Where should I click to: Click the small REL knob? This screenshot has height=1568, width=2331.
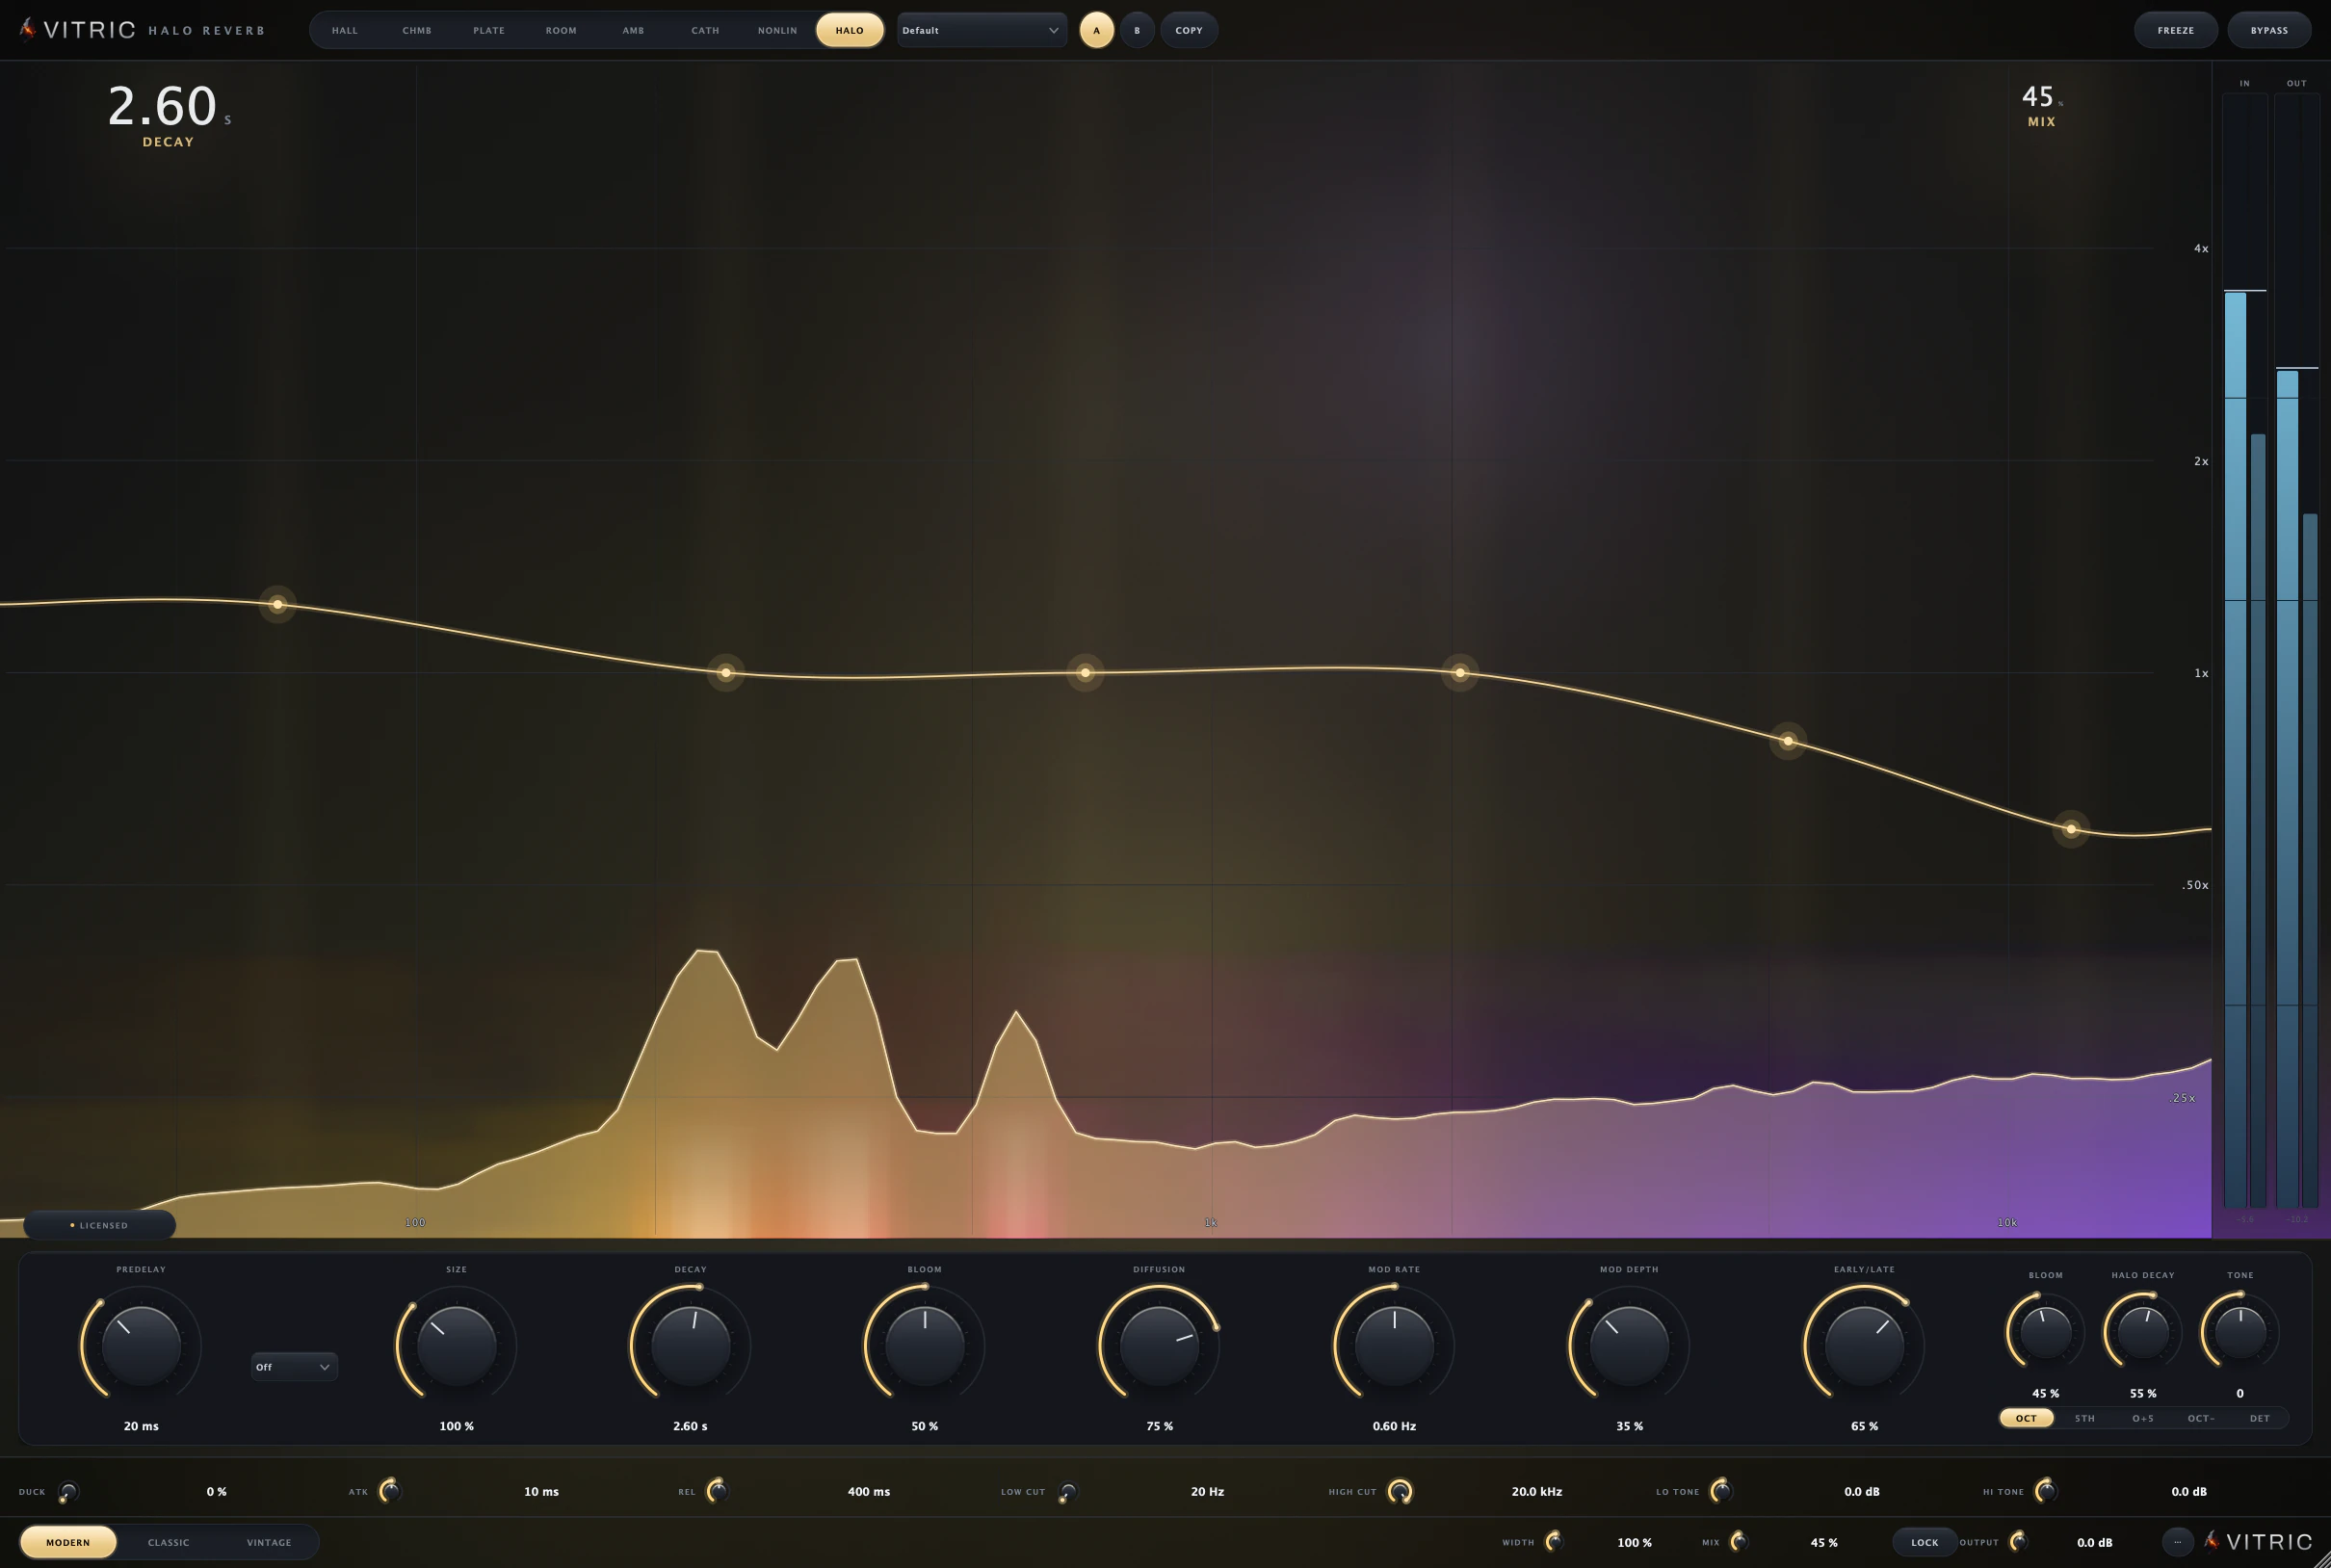717,1491
